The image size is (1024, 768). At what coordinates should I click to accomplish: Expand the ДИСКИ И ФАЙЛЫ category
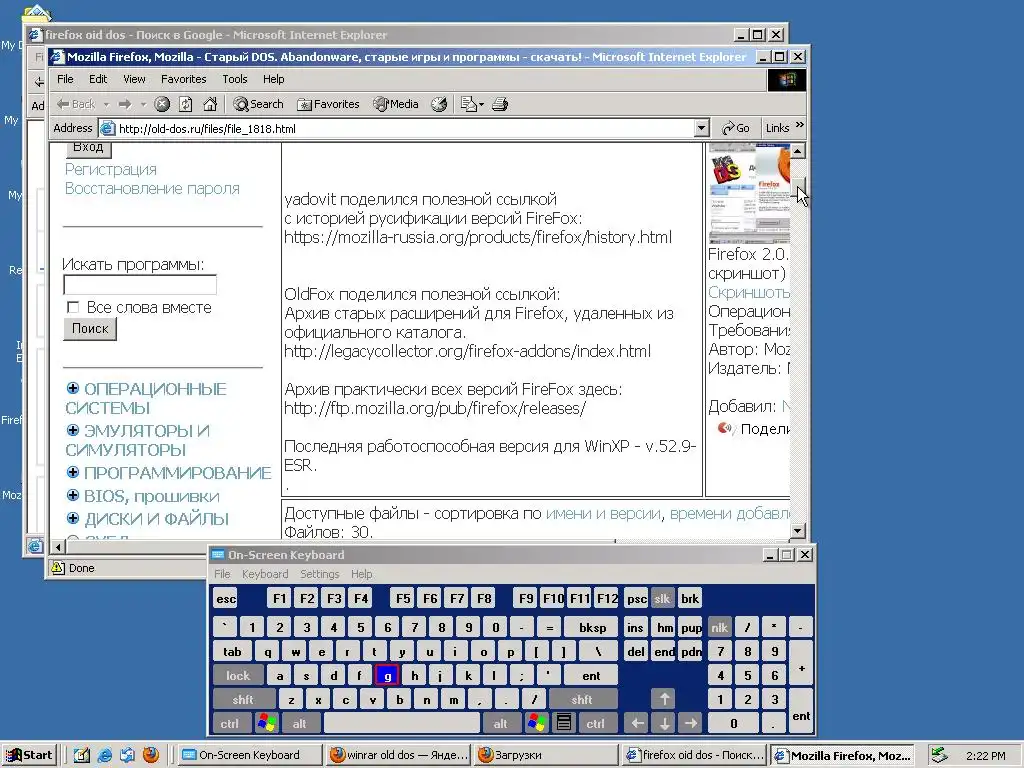click(72, 519)
